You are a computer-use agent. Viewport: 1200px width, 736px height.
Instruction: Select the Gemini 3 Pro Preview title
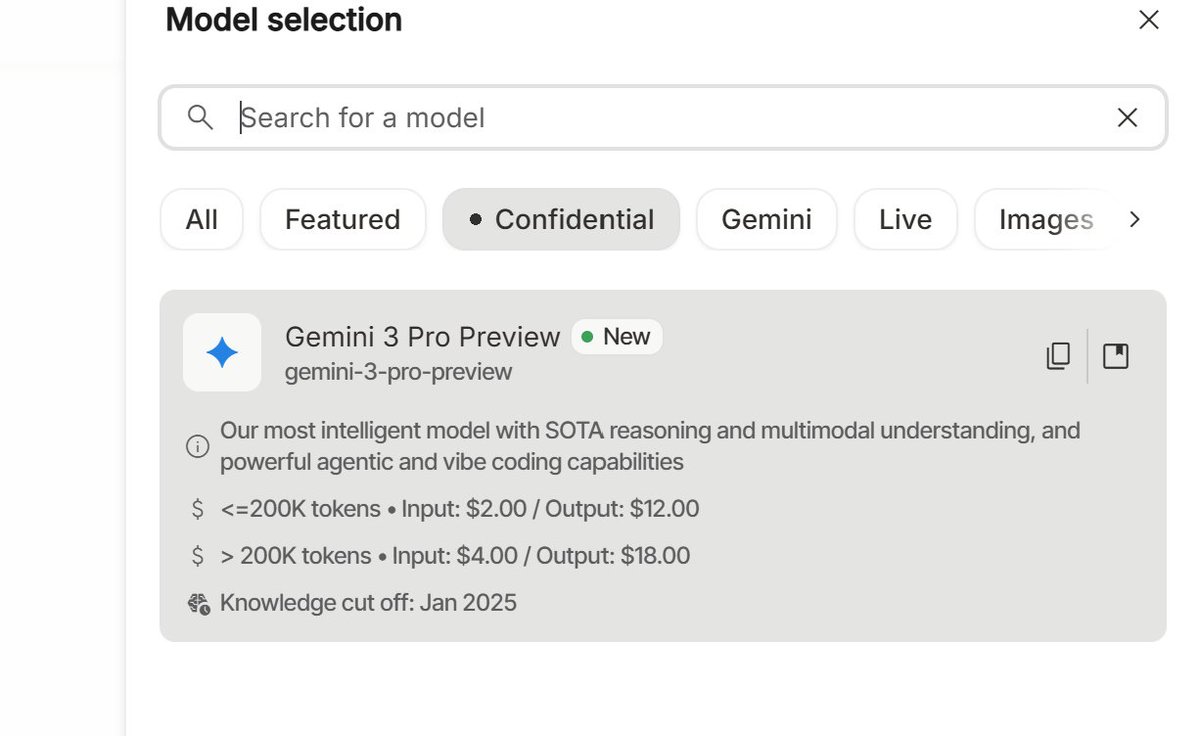tap(422, 337)
